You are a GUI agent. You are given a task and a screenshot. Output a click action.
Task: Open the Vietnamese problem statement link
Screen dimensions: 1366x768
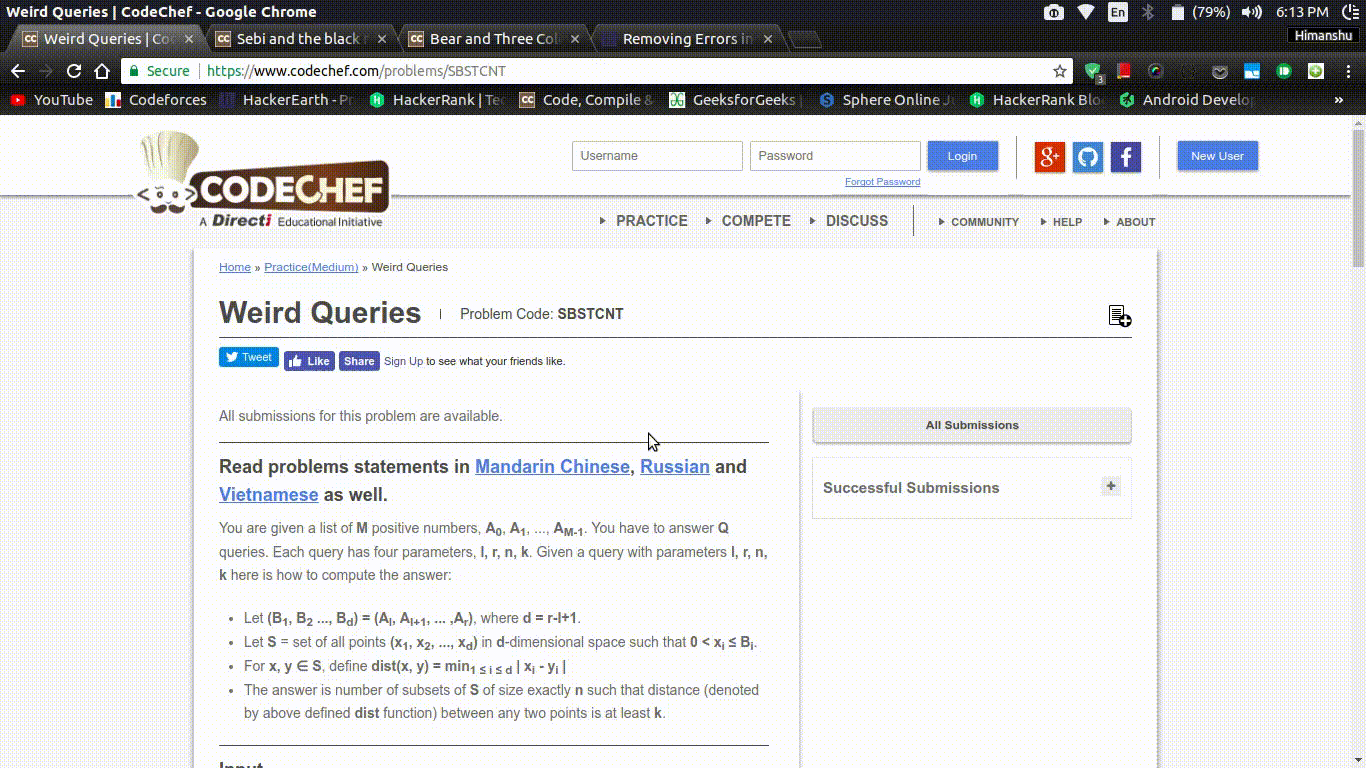tap(269, 495)
